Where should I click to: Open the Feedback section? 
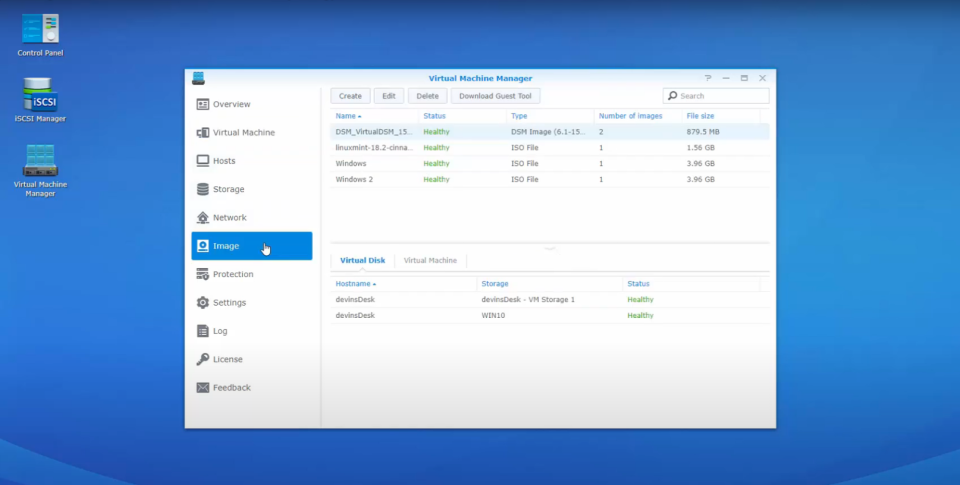[252, 388]
